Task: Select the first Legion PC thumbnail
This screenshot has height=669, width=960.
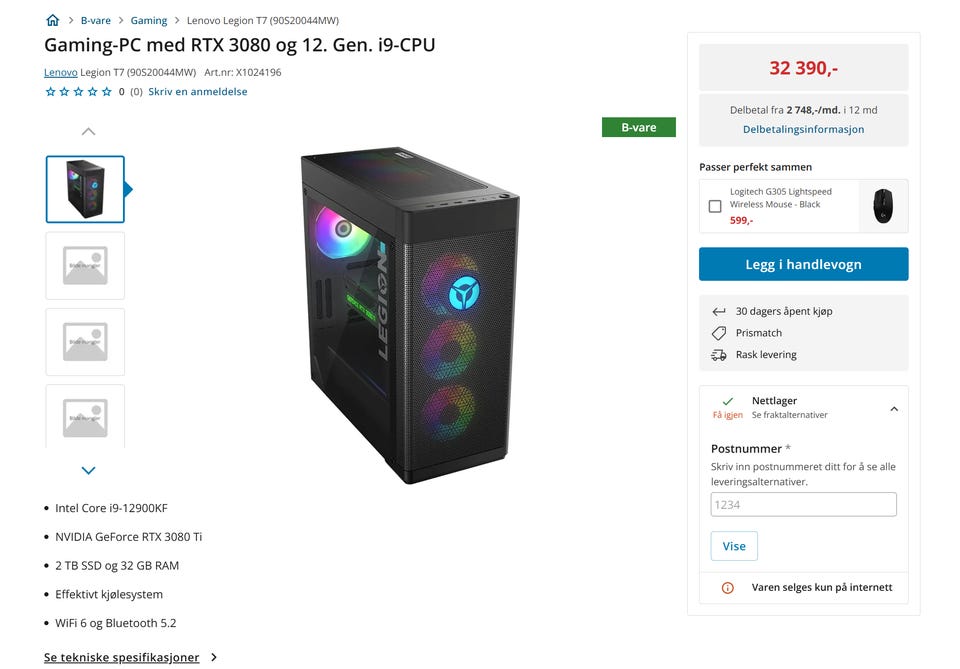Action: (x=85, y=189)
